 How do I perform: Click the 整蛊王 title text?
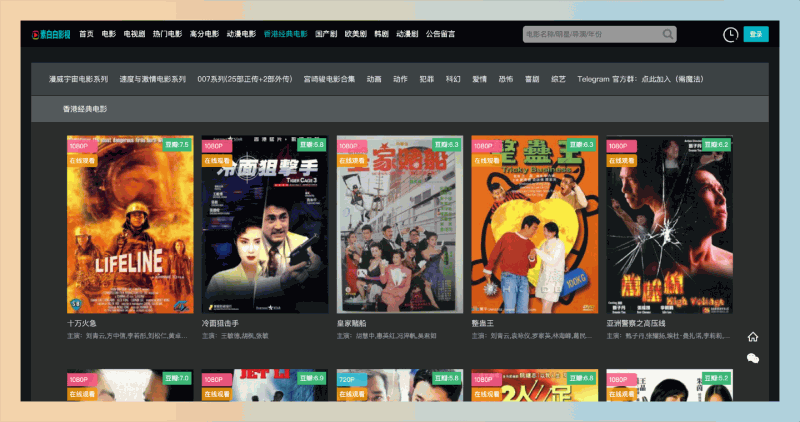pyautogui.click(x=483, y=324)
